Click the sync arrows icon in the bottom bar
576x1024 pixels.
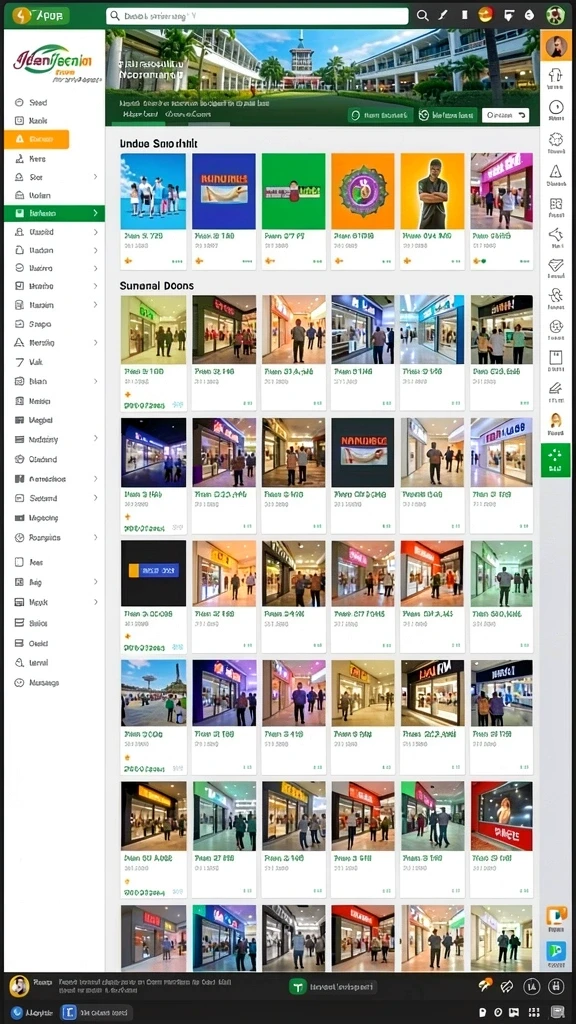(508, 987)
